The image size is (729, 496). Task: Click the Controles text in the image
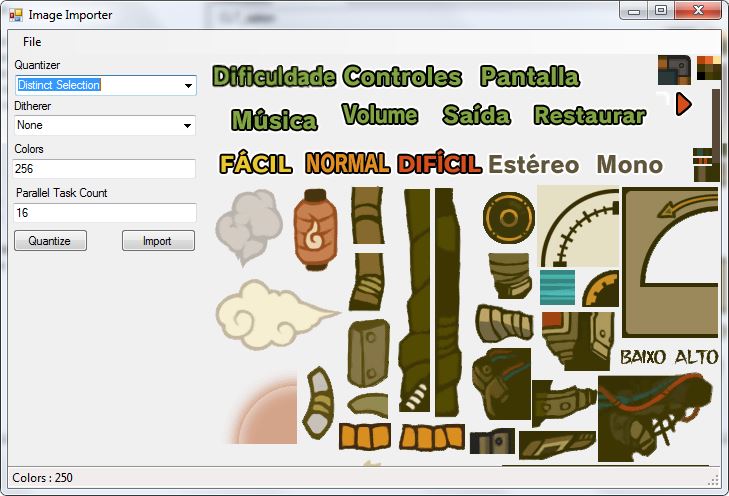click(x=402, y=76)
